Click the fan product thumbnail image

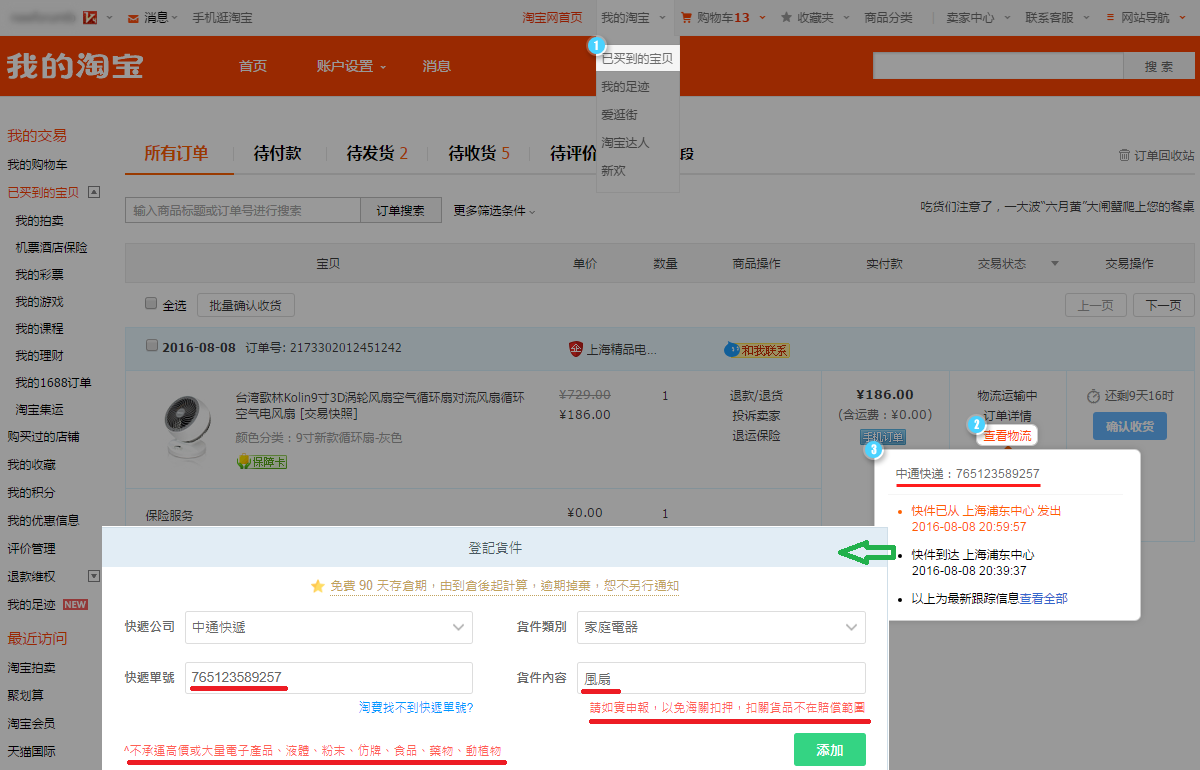(x=185, y=421)
